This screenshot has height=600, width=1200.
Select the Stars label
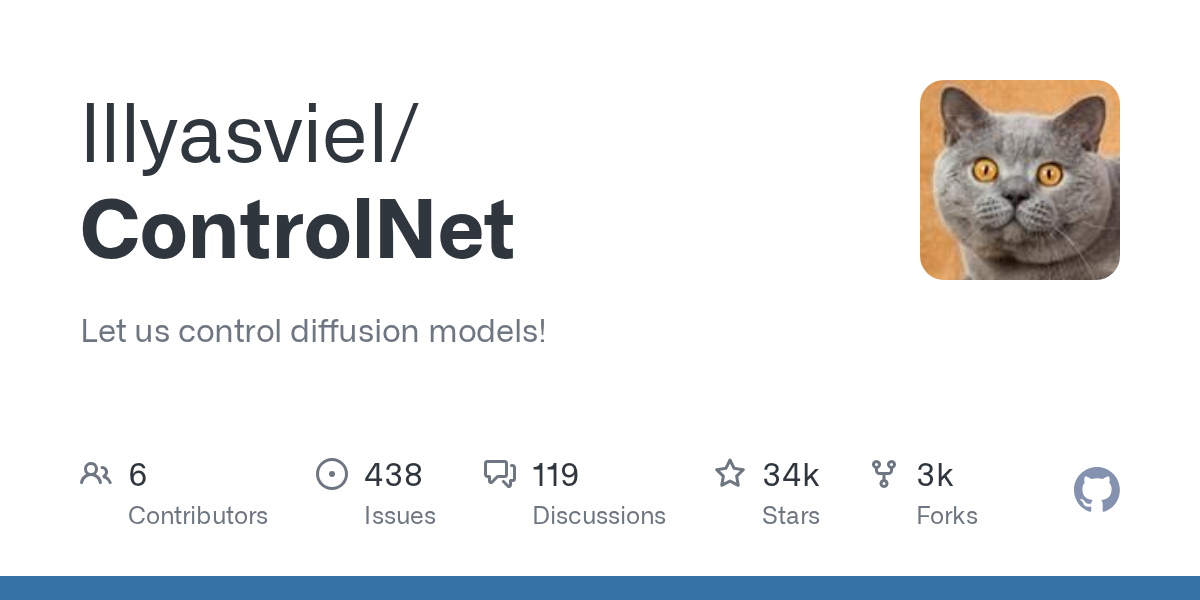pos(791,516)
